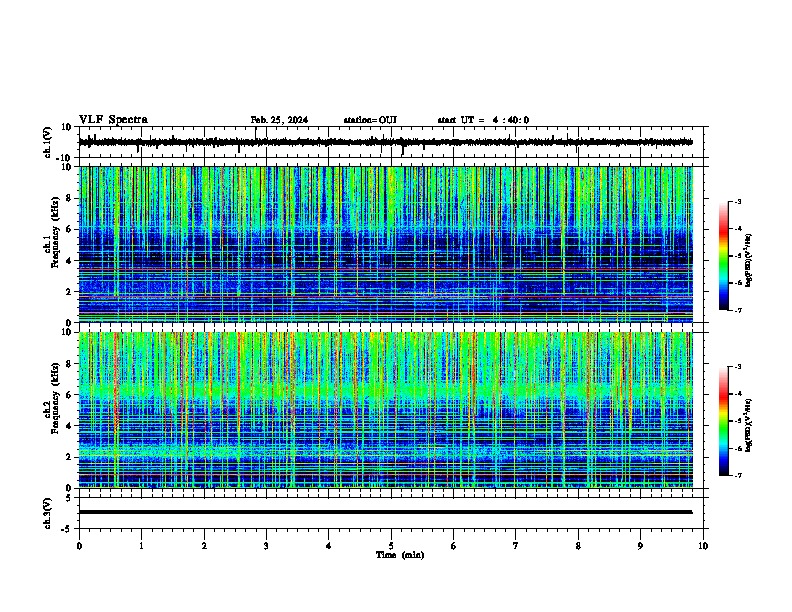The height and width of the screenshot is (612, 792).
Task: Click the ch.2 spectrogram color scale bar
Action: pos(723,421)
